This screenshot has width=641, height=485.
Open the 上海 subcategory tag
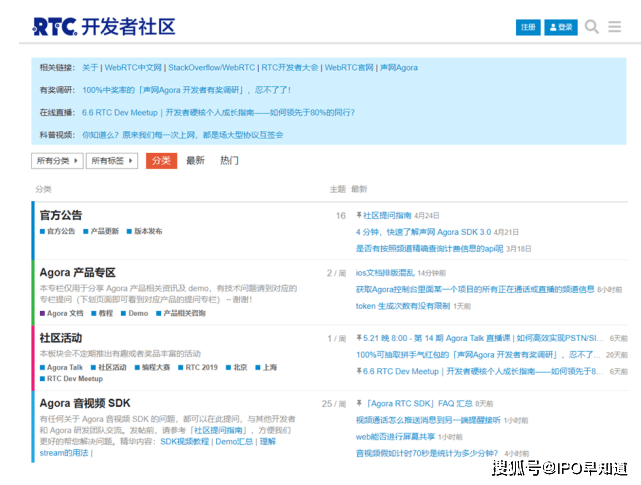tap(266, 367)
